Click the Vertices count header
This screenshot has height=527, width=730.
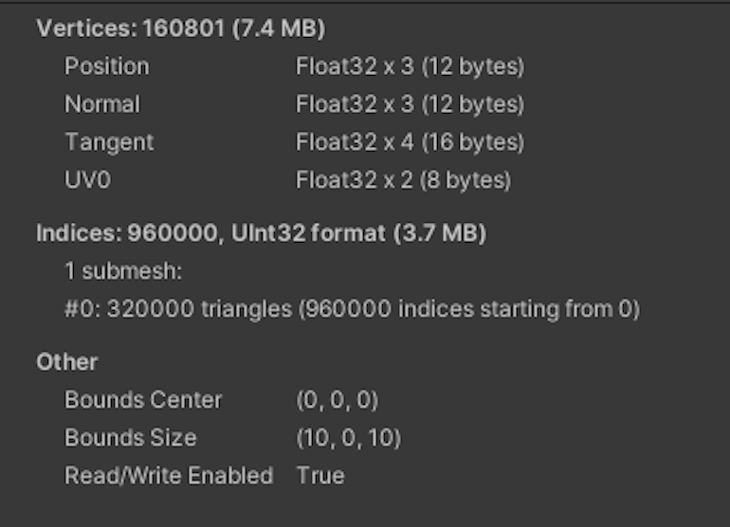click(x=180, y=28)
